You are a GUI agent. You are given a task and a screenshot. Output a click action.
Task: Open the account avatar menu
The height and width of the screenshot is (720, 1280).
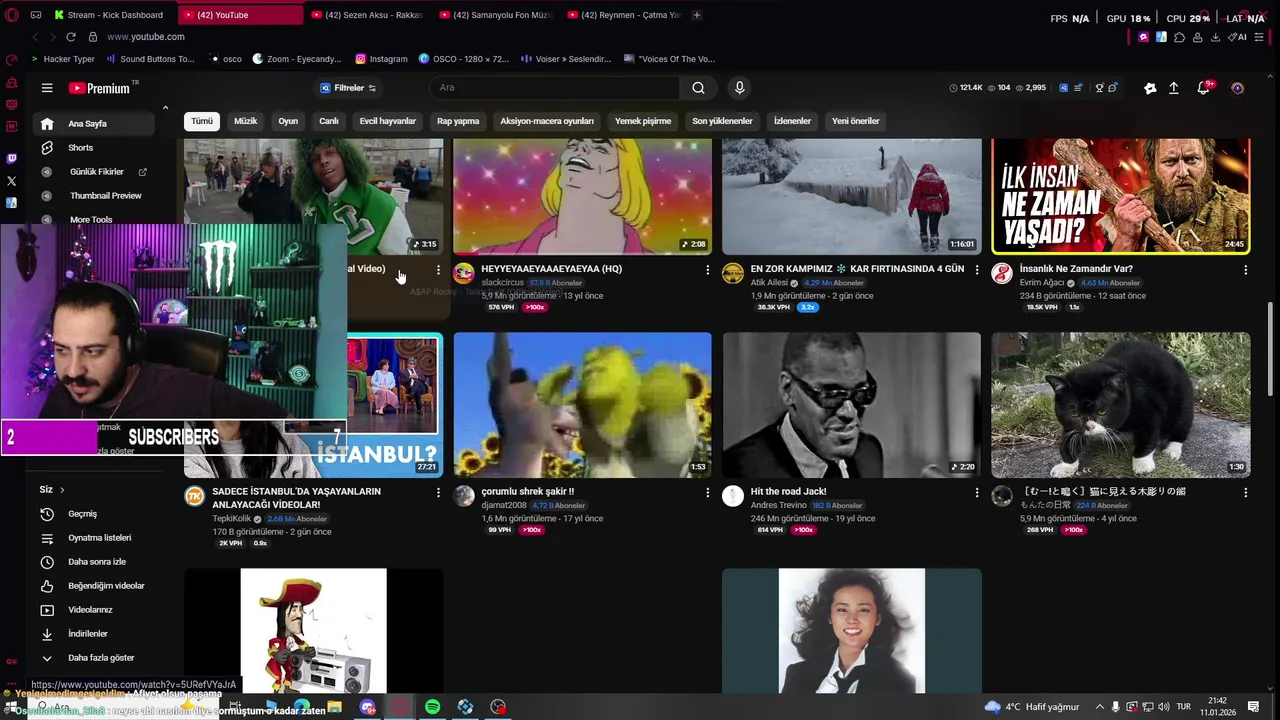pyautogui.click(x=1237, y=88)
